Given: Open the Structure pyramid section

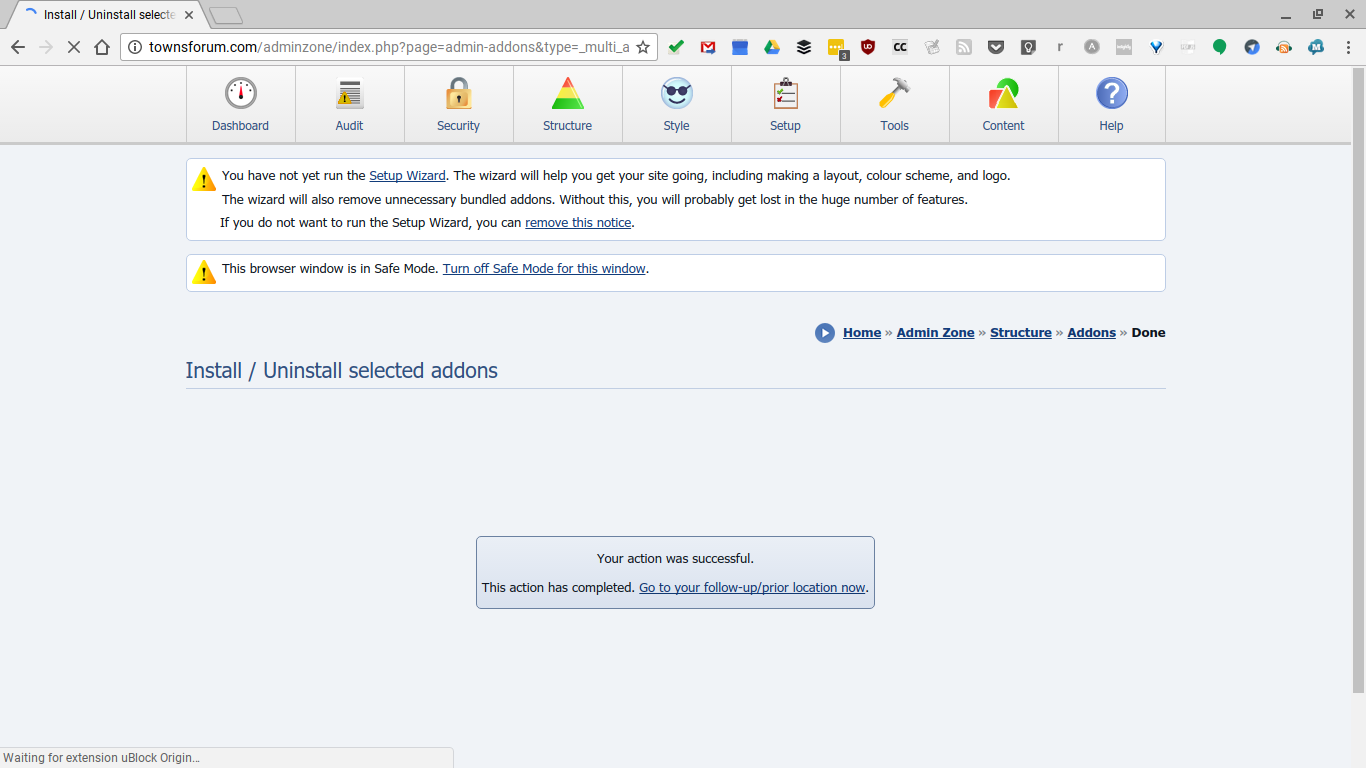Looking at the screenshot, I should 567,104.
